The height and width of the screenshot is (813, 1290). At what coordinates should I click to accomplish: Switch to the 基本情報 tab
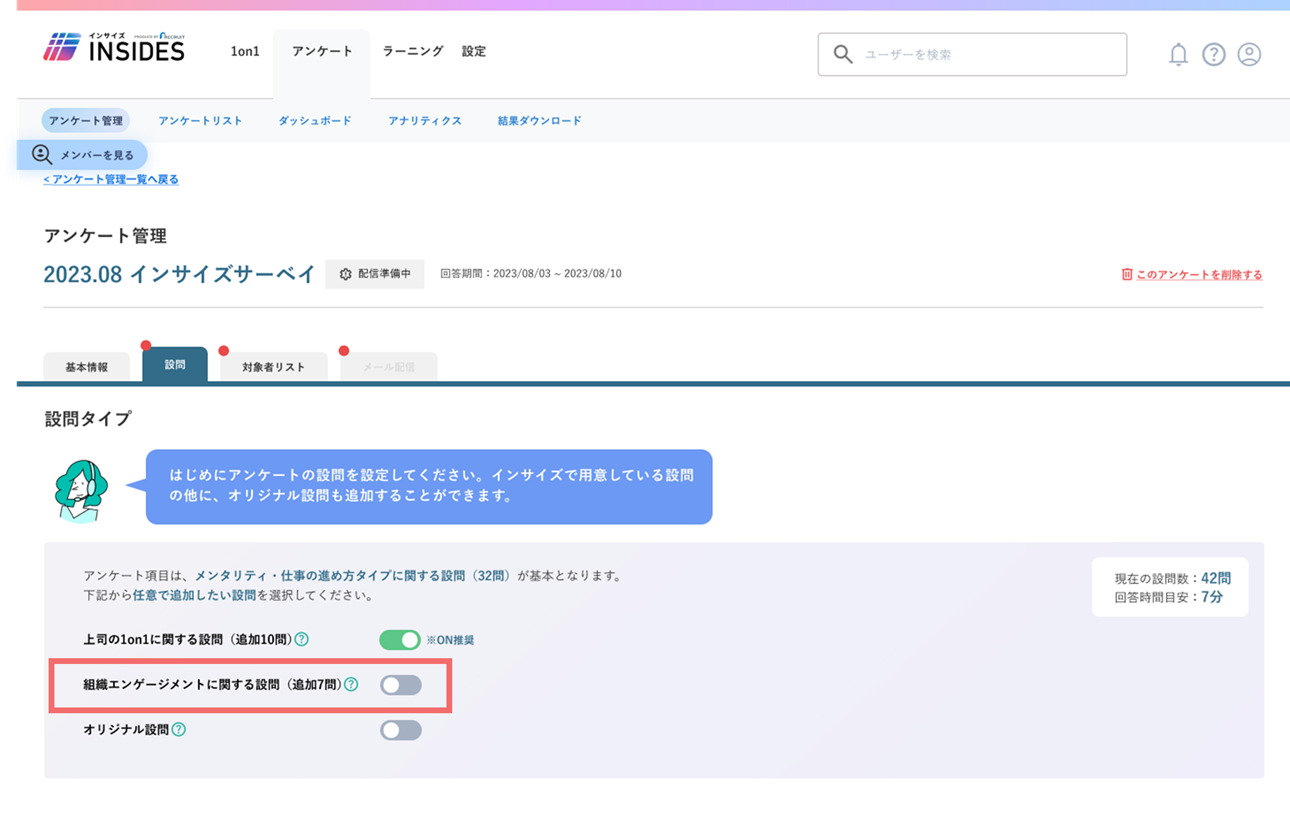click(87, 367)
